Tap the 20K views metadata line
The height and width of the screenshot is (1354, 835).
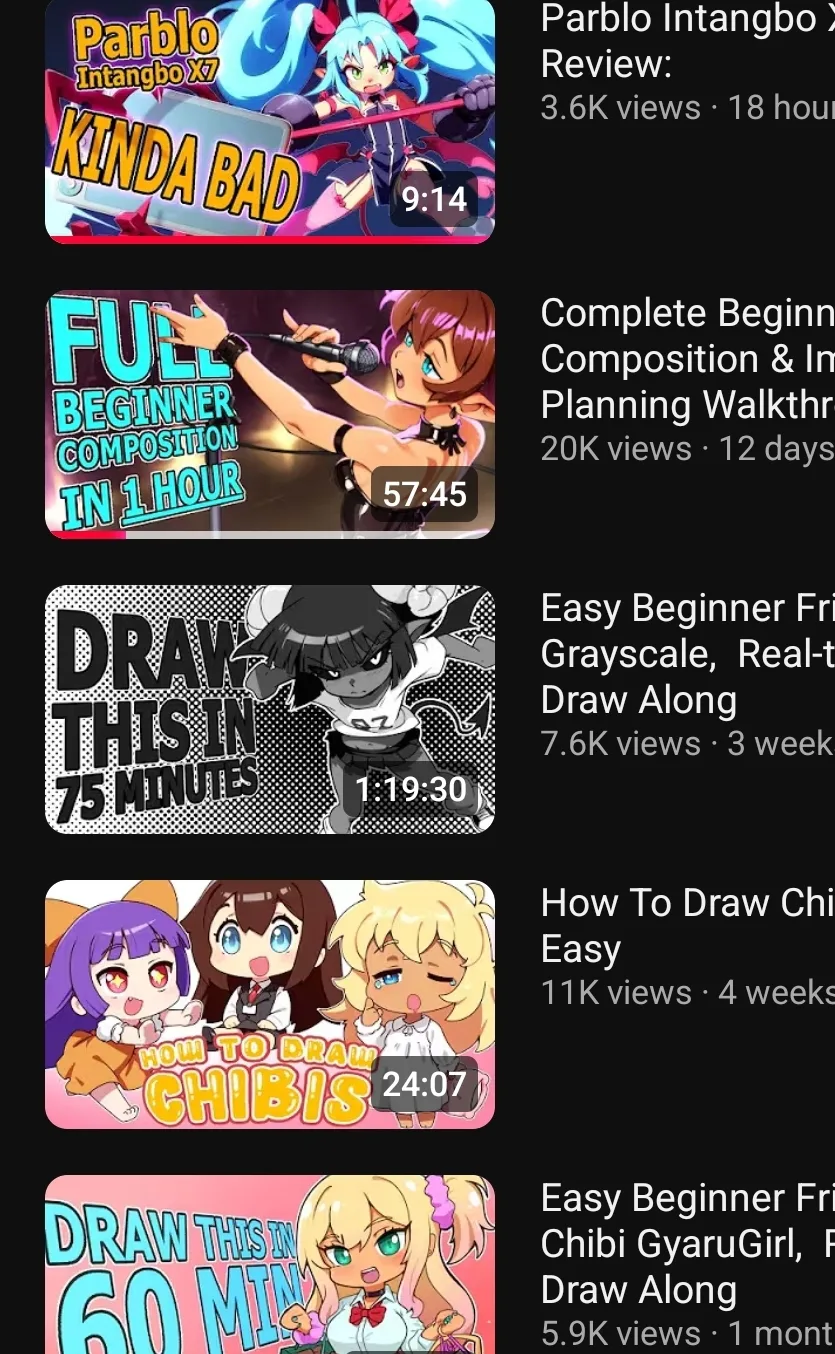point(688,448)
